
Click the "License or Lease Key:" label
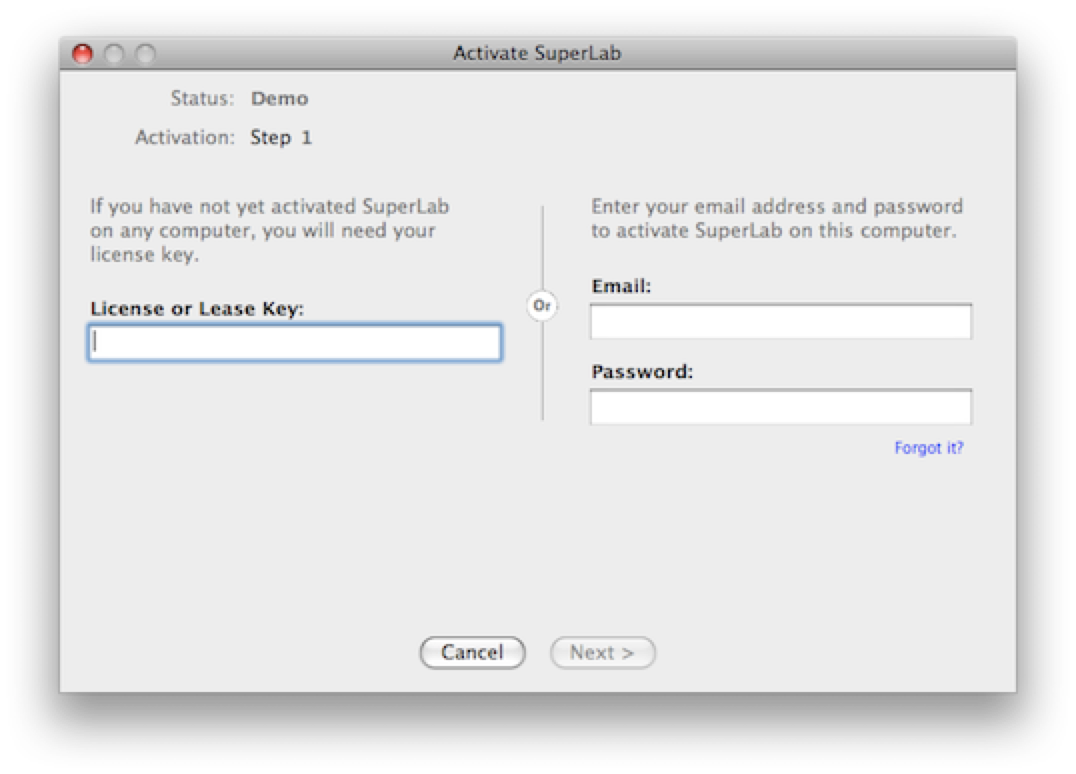197,309
